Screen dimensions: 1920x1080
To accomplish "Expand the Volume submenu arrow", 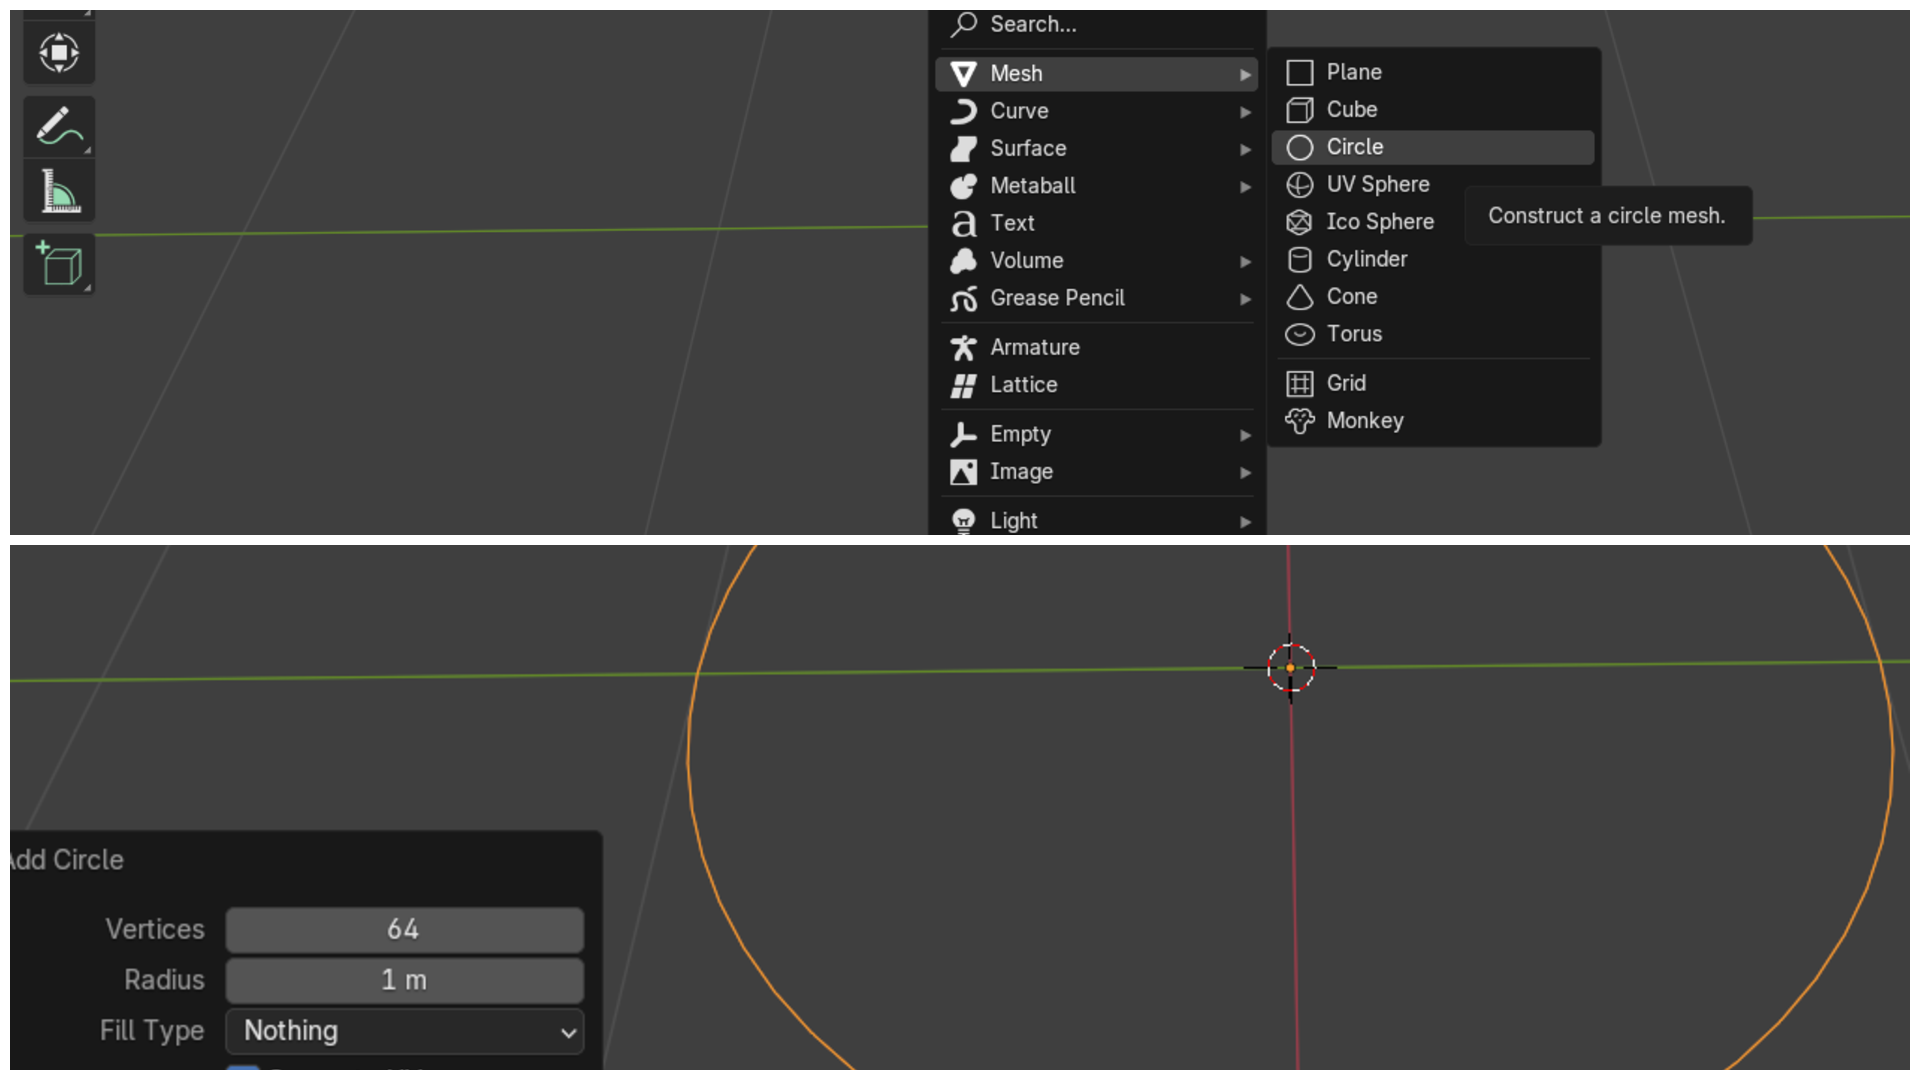I will click(1245, 262).
